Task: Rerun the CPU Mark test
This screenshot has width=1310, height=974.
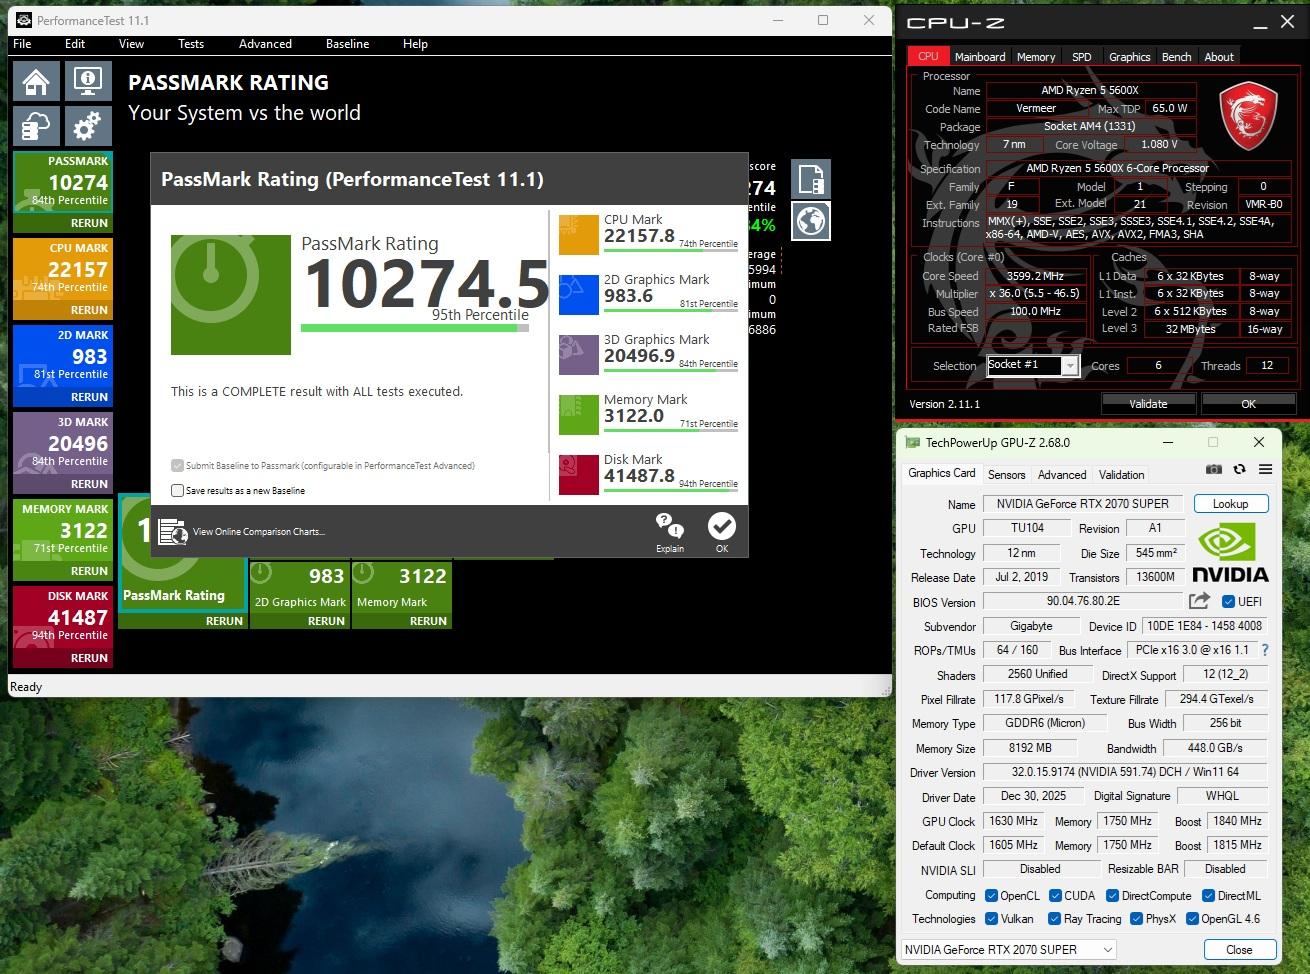Action: [89, 310]
